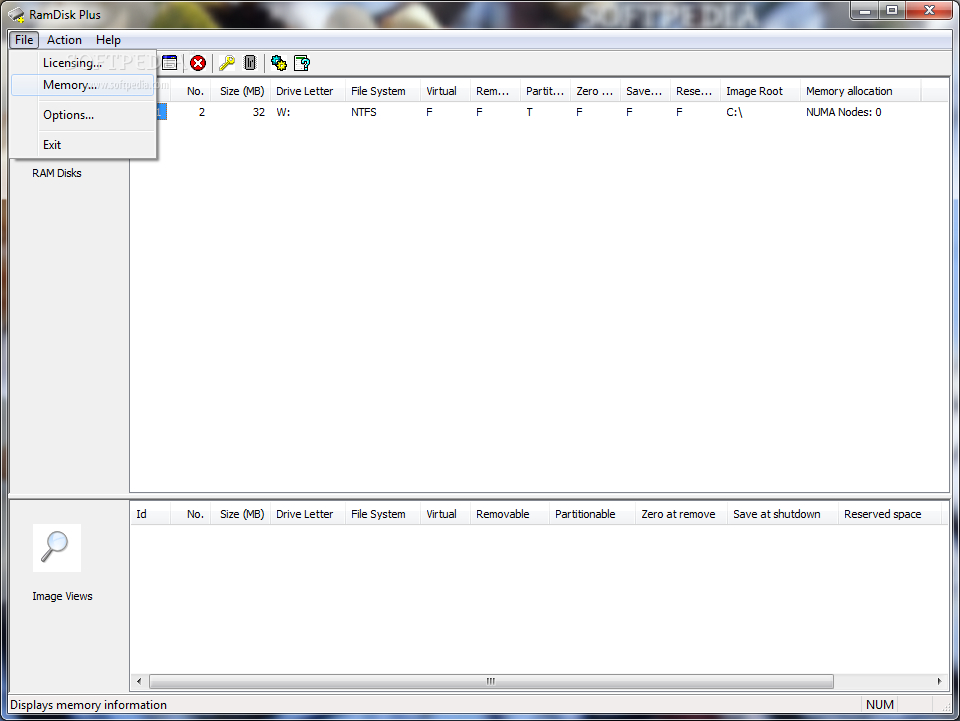
Task: Click the Partitionable header in bottom list
Action: click(593, 514)
